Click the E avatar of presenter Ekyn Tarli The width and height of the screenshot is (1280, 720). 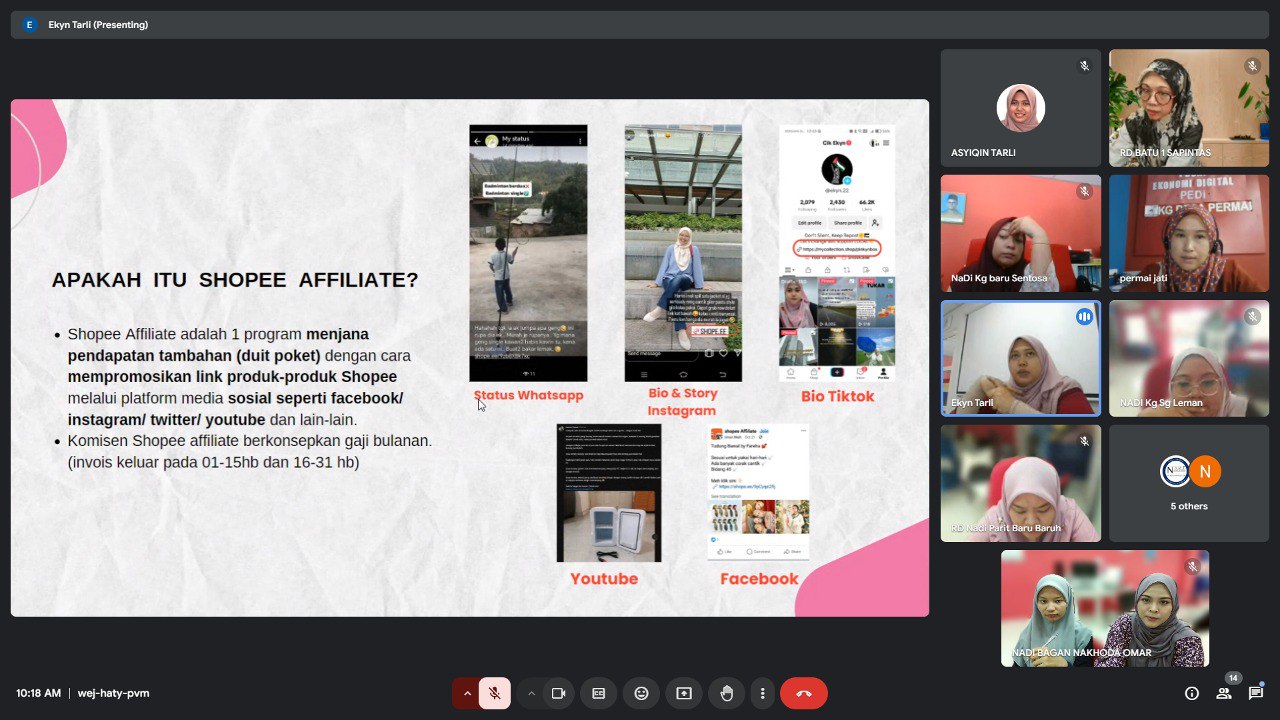point(28,25)
